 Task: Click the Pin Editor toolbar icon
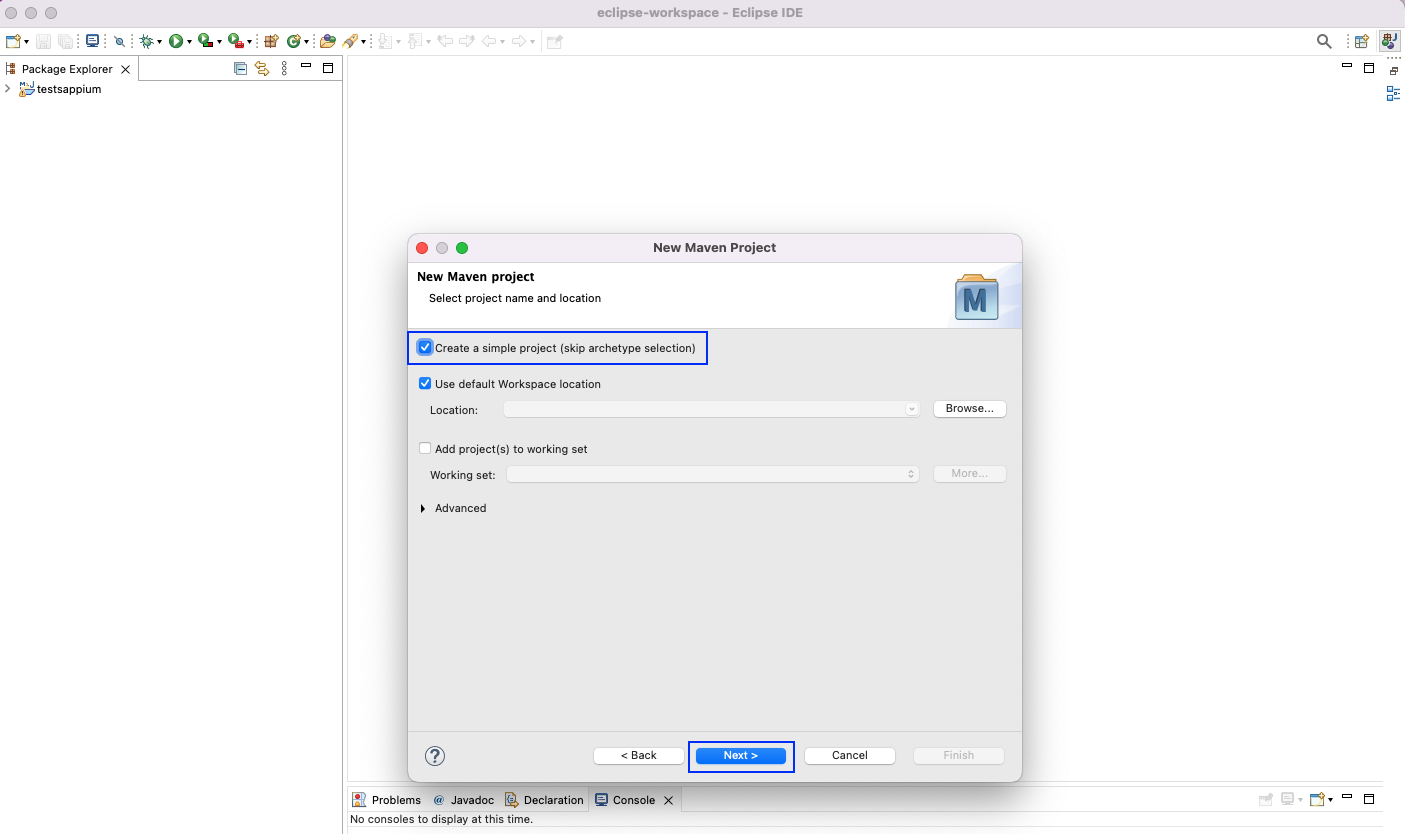point(554,41)
